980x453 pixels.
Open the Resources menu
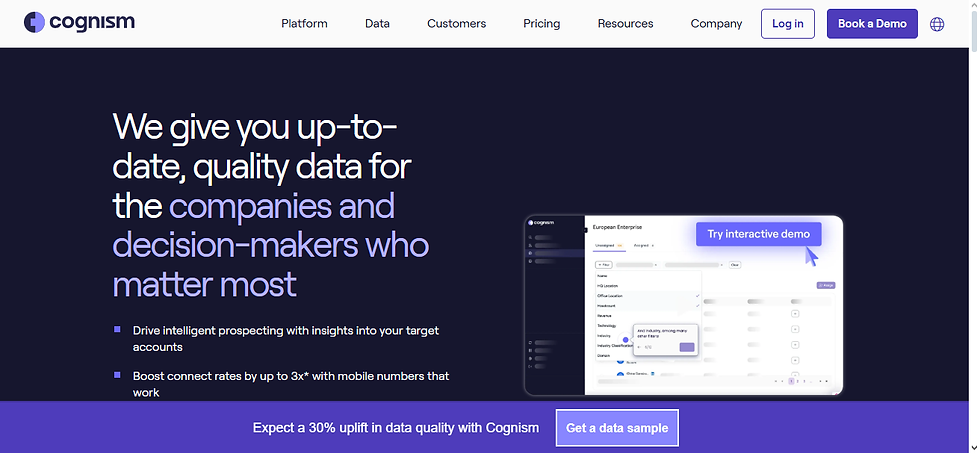625,23
